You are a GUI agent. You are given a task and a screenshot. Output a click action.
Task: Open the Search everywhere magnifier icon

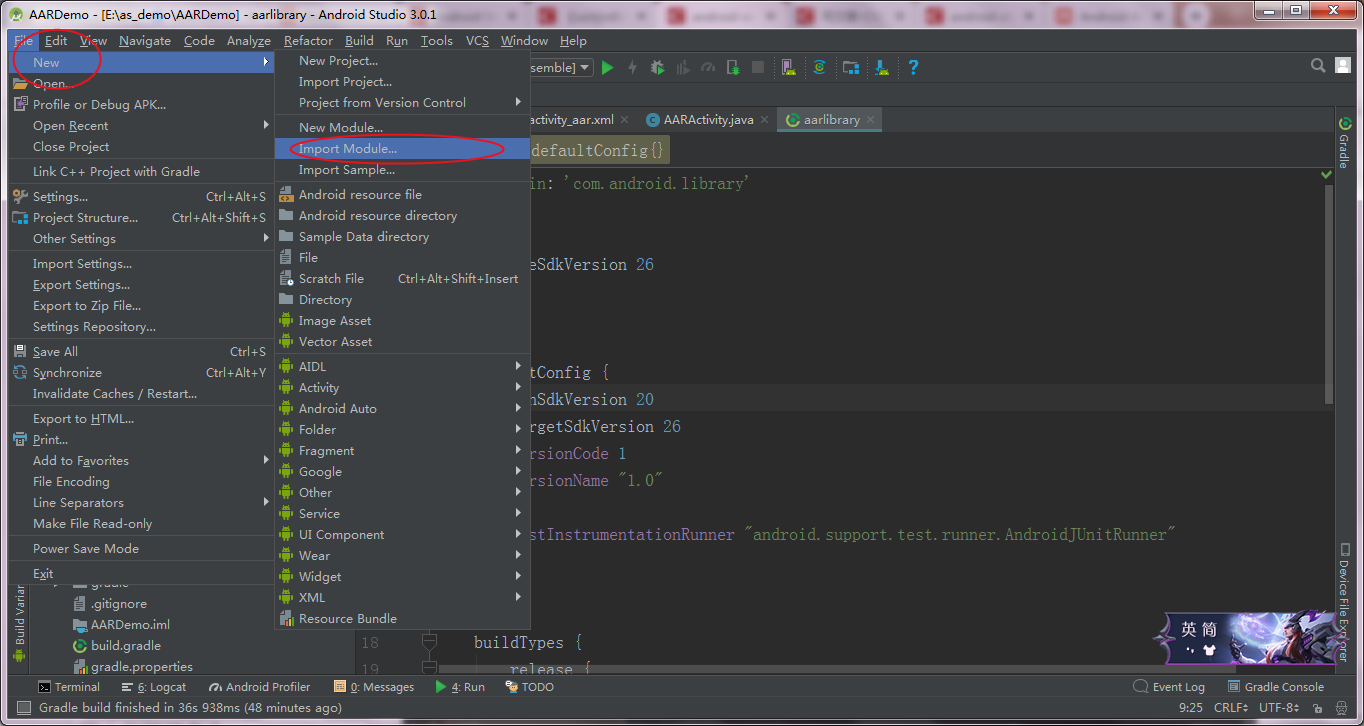[x=1318, y=67]
